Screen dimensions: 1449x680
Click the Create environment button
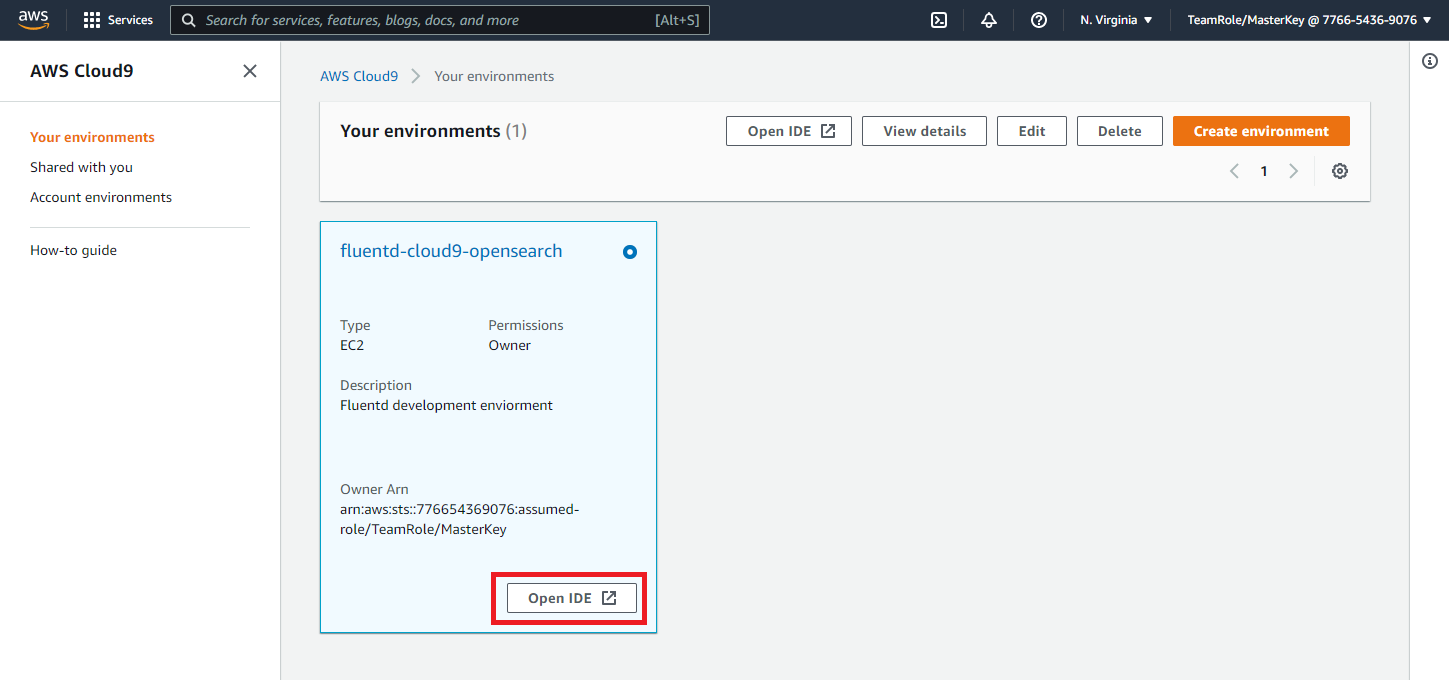click(1261, 131)
